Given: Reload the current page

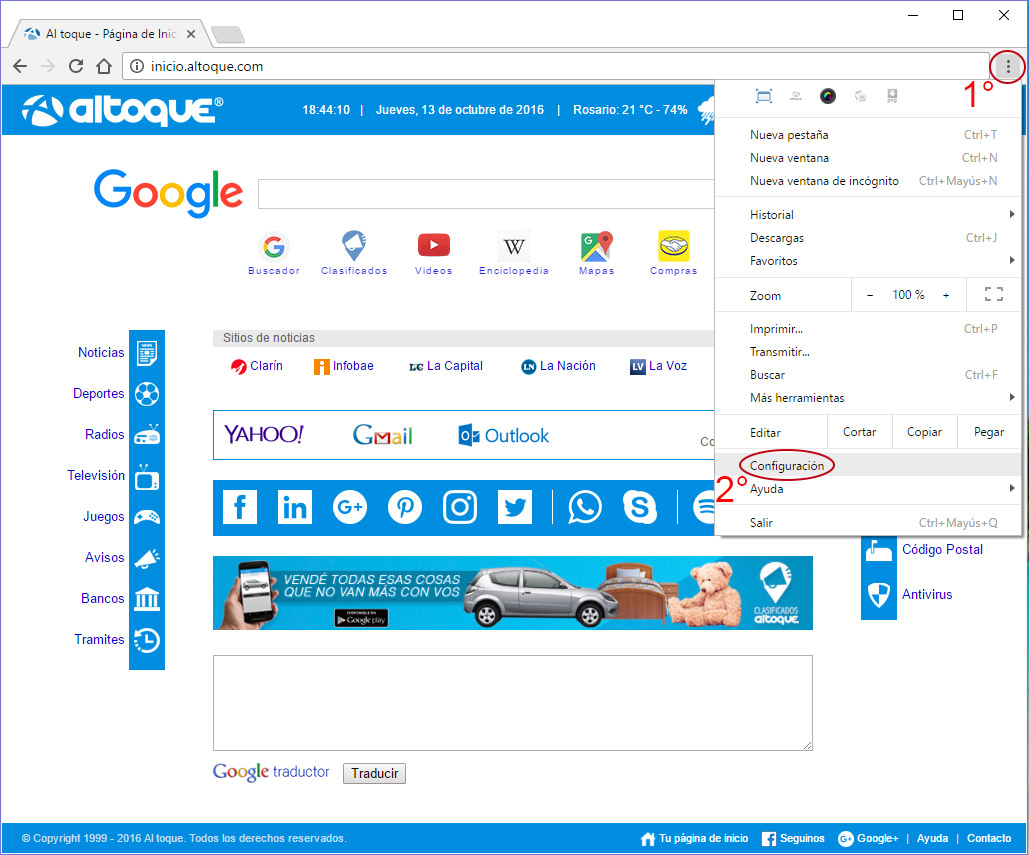Looking at the screenshot, I should click(76, 66).
